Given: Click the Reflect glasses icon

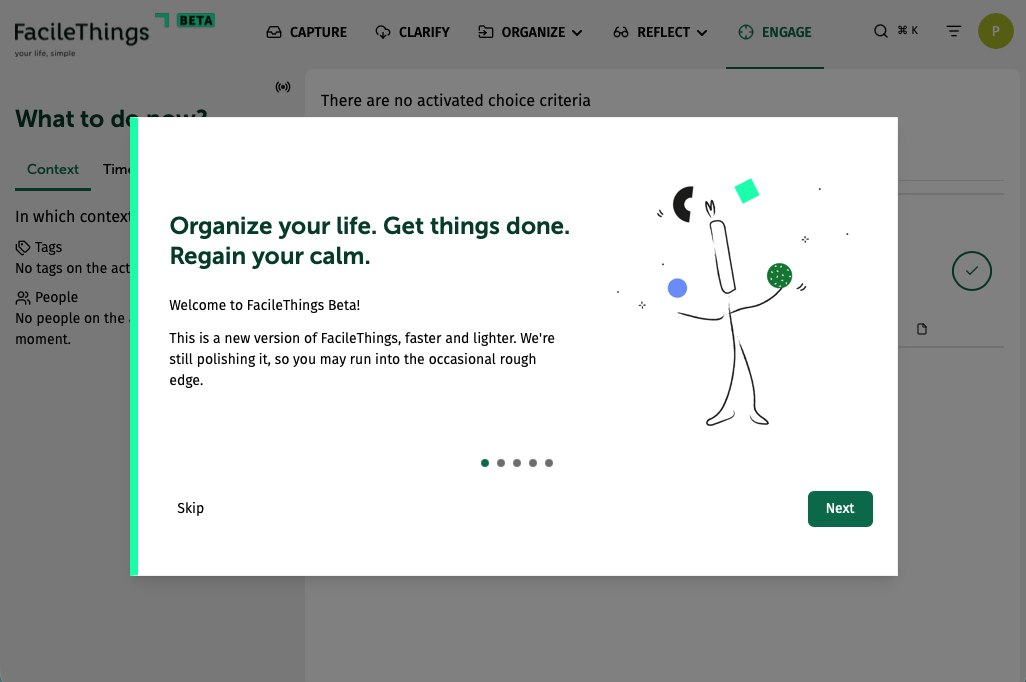Looking at the screenshot, I should point(621,32).
